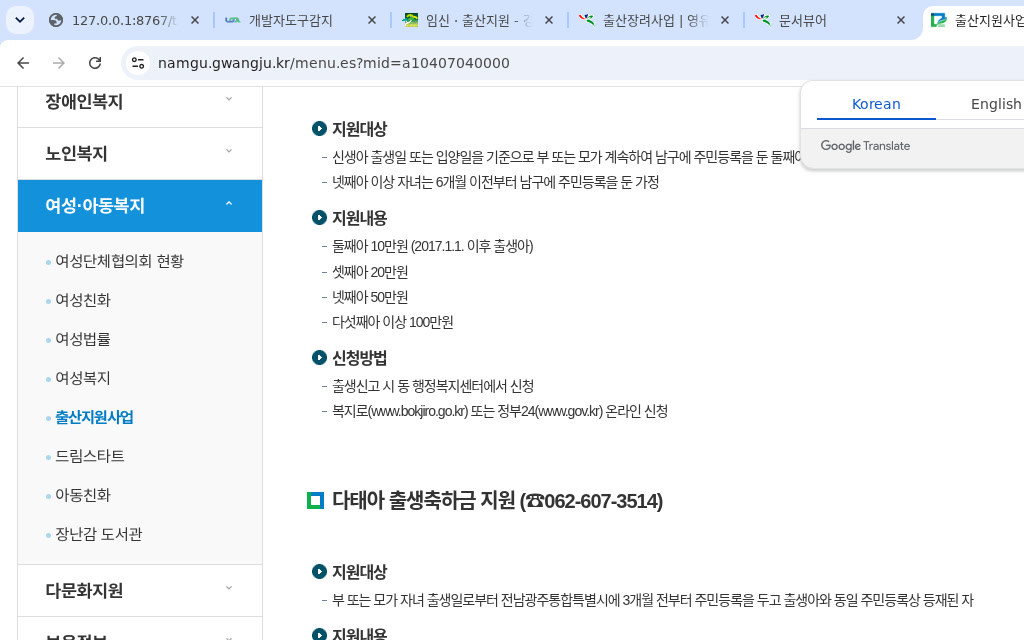Go forward to the next page

coord(59,63)
